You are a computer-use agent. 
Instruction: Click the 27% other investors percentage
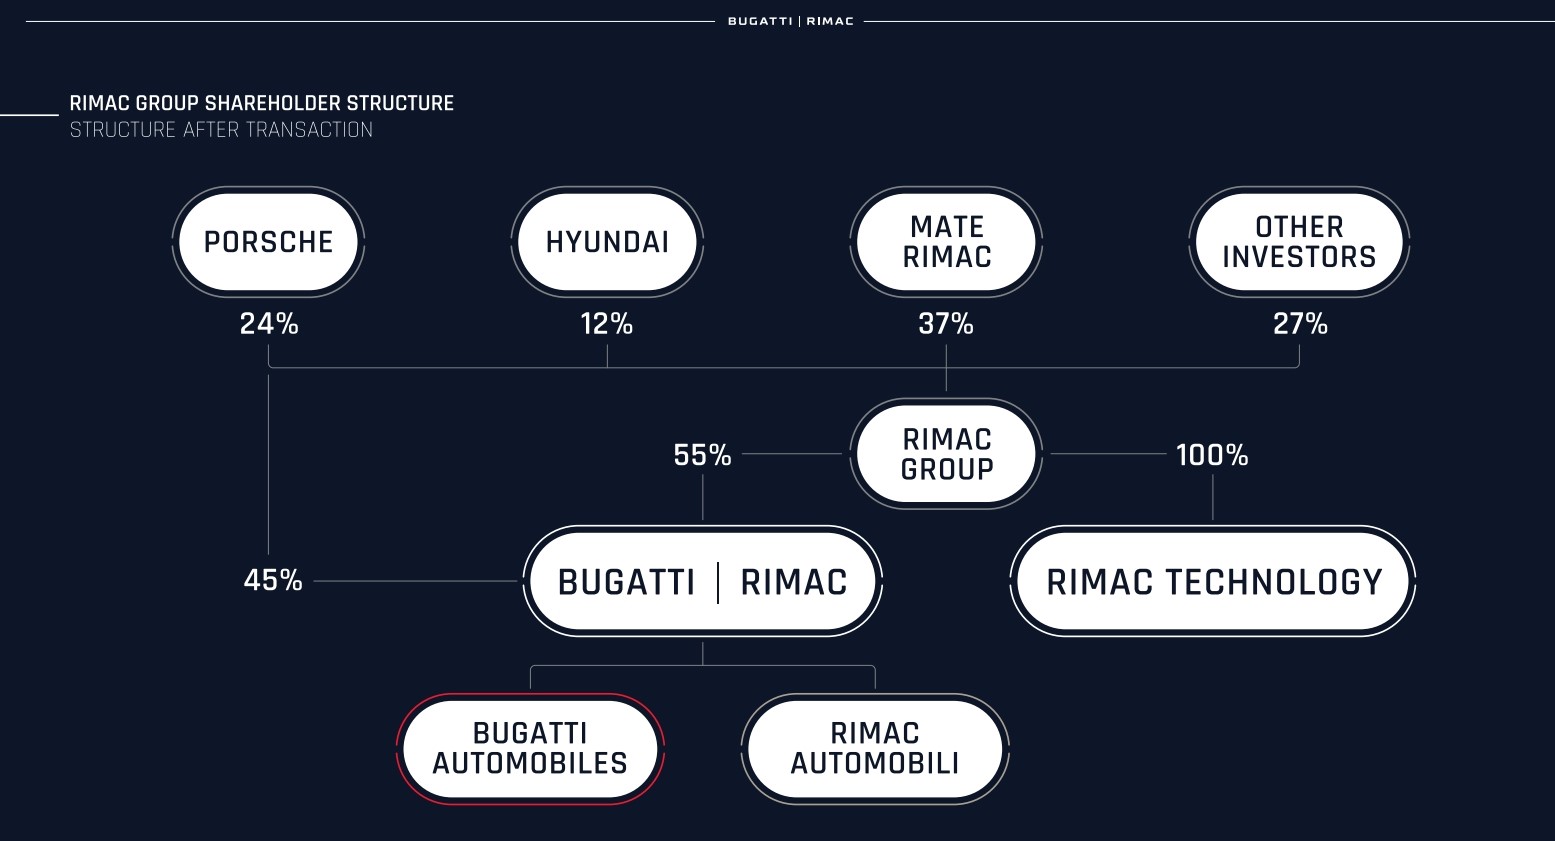[x=1300, y=324]
